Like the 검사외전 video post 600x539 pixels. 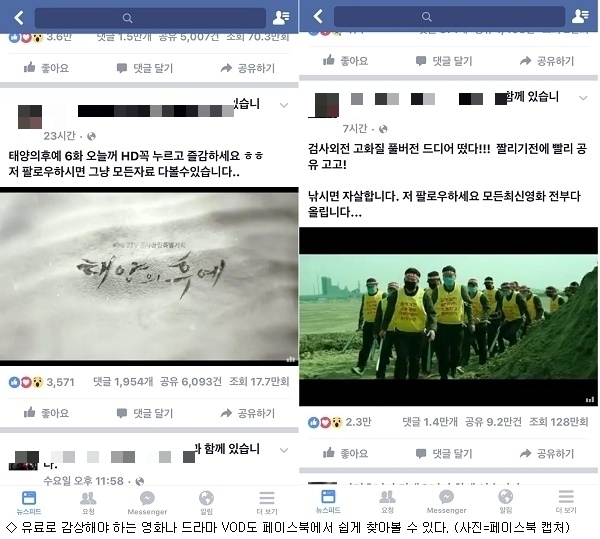click(x=345, y=453)
